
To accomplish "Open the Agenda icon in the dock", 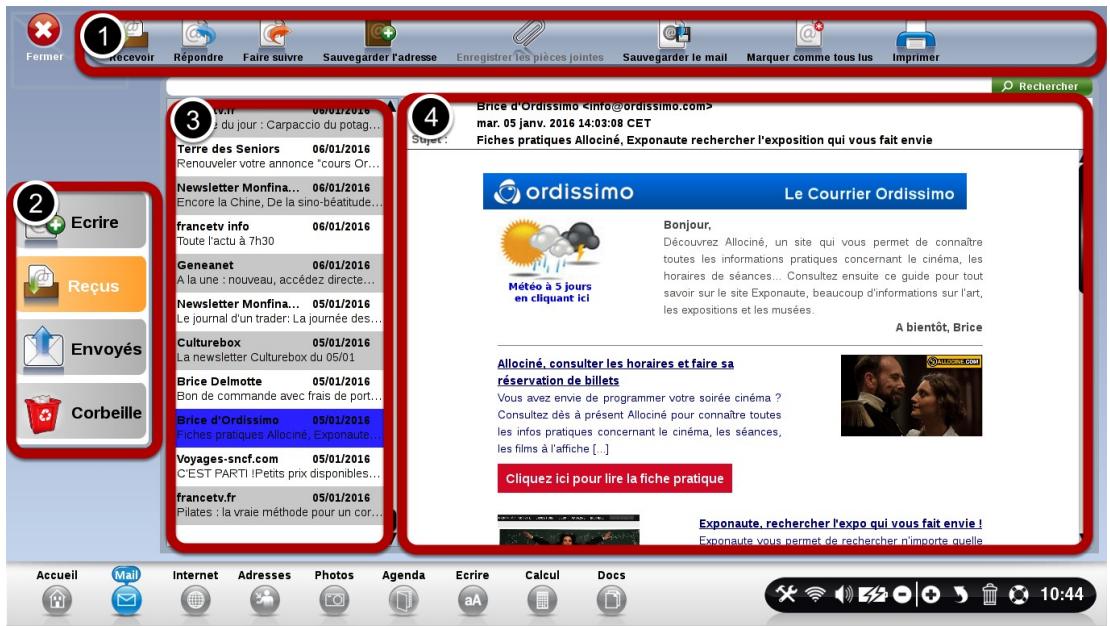I will pos(404,600).
